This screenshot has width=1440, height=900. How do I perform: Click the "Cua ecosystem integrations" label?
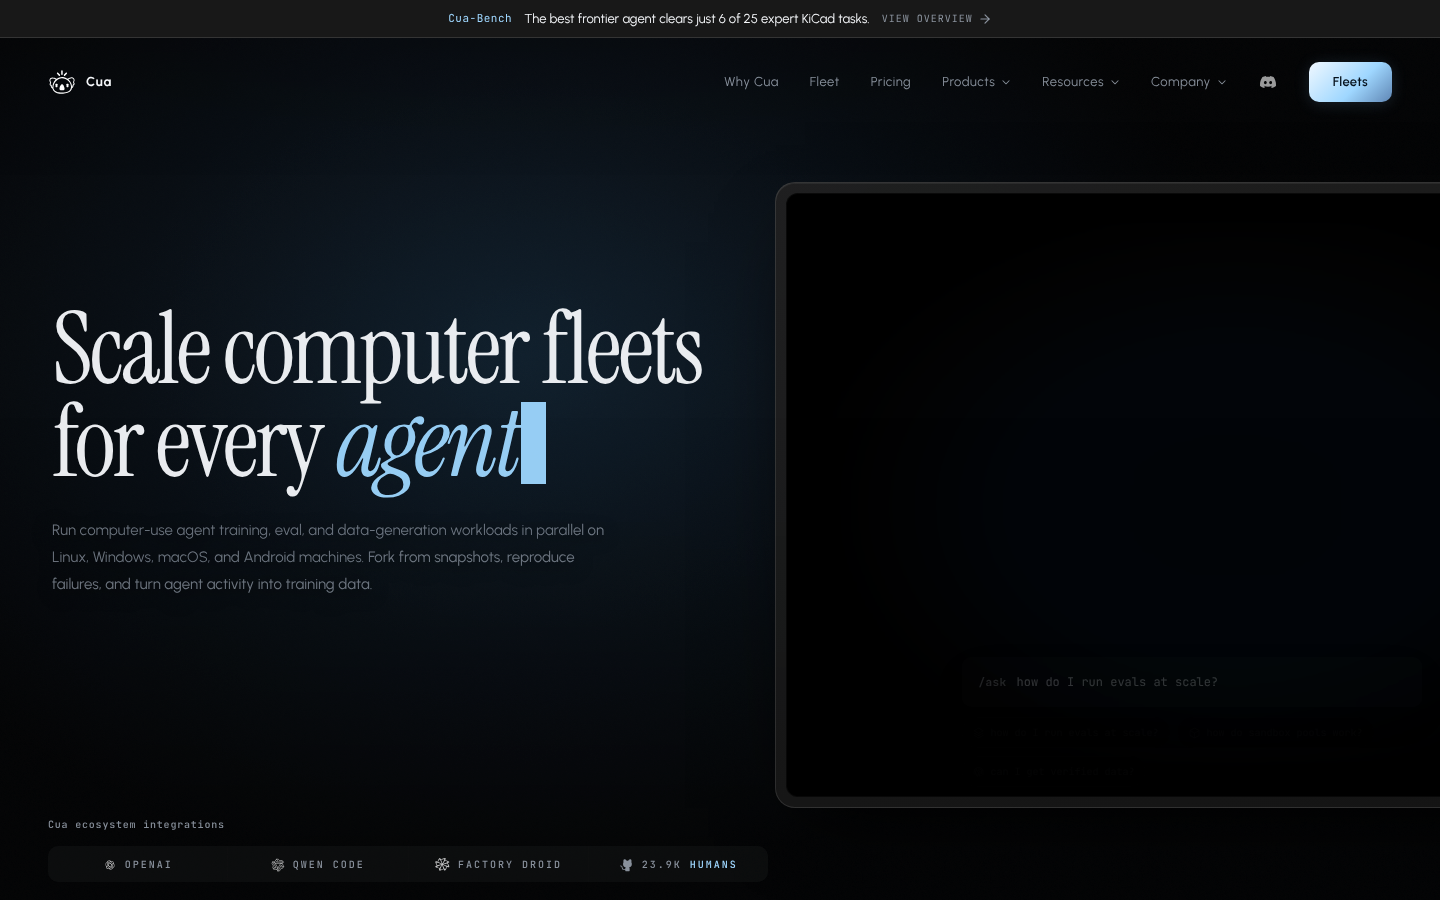tap(136, 825)
